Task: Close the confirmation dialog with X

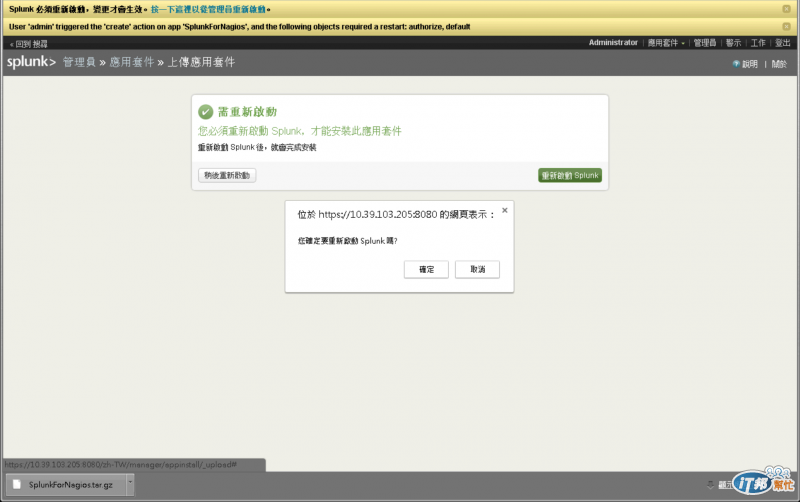Action: pos(505,210)
